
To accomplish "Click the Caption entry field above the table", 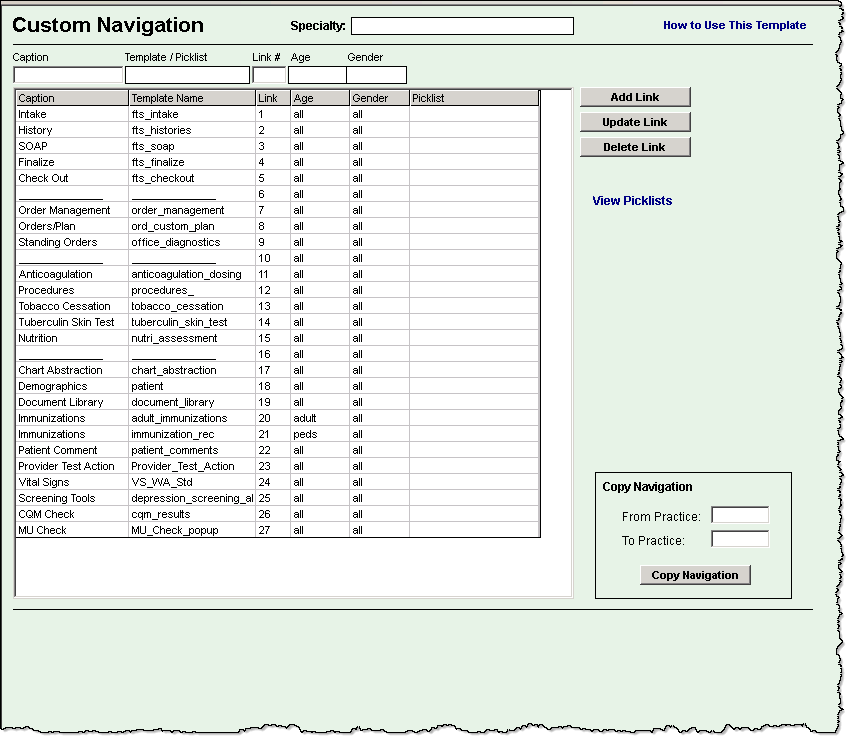I will point(68,75).
